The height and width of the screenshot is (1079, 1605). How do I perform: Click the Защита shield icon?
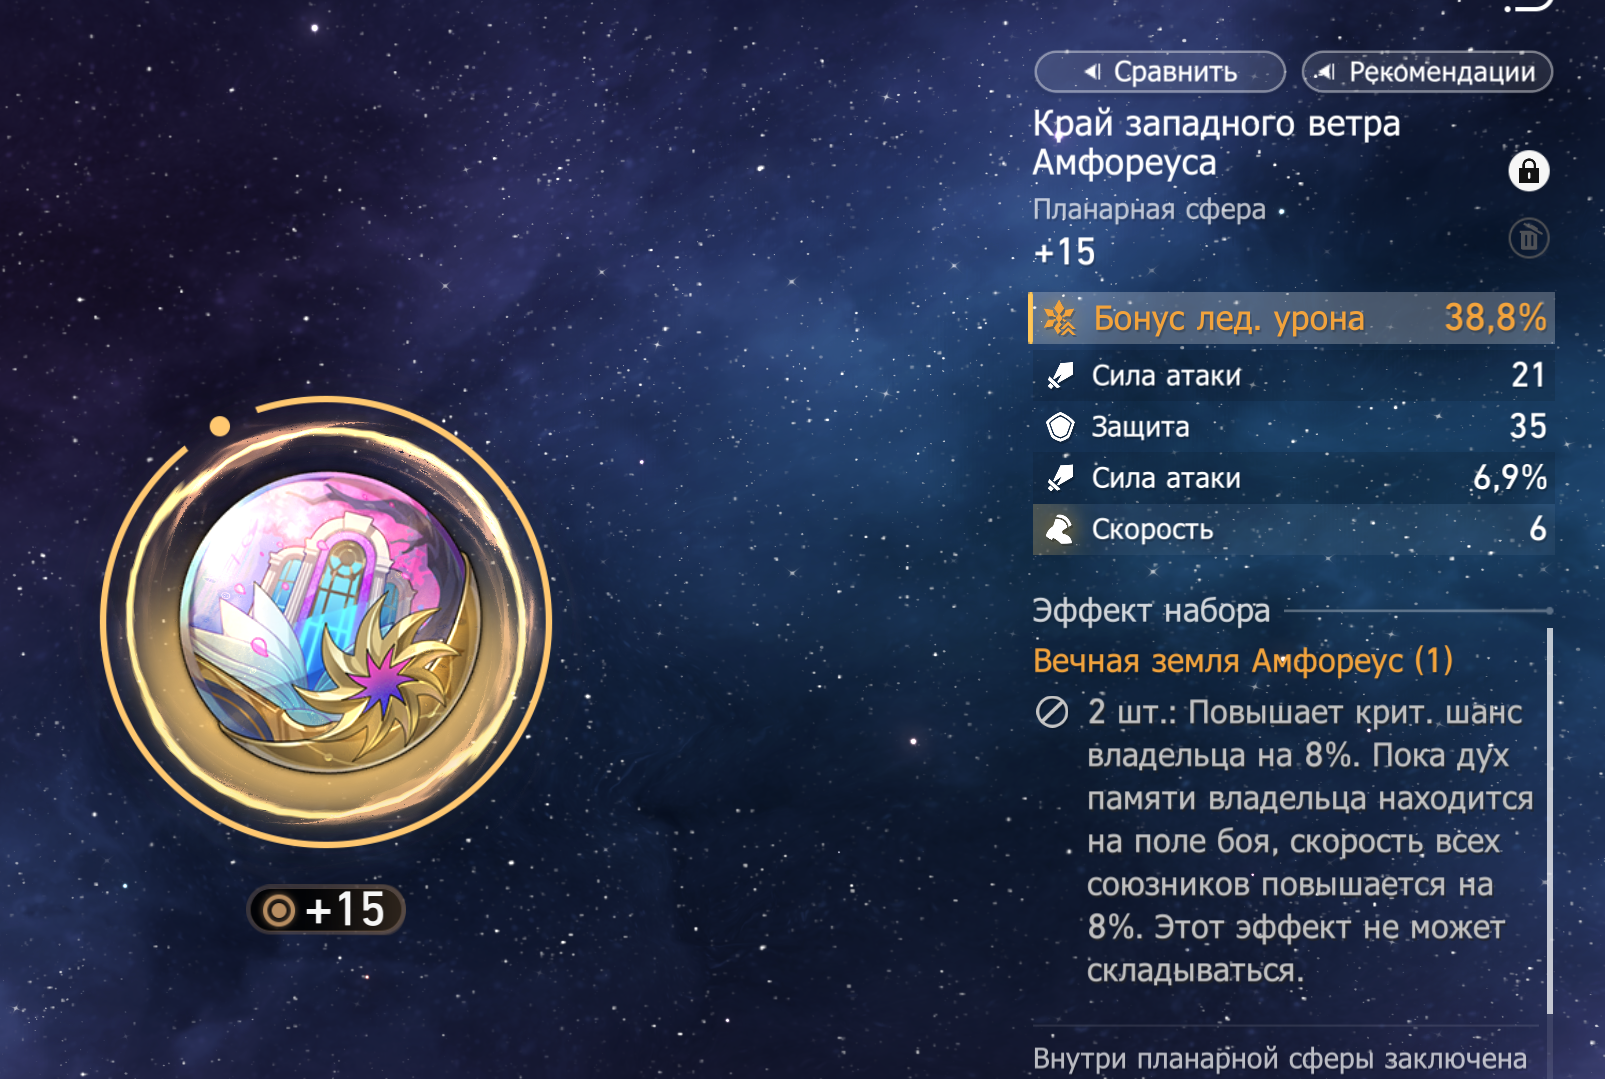coord(1060,427)
